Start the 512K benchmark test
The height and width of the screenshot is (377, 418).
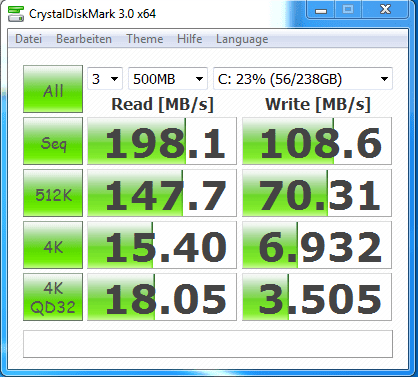(x=53, y=193)
